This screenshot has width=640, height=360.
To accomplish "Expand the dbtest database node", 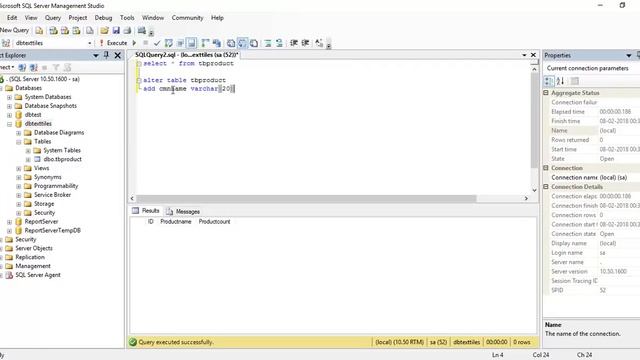I will [9, 115].
